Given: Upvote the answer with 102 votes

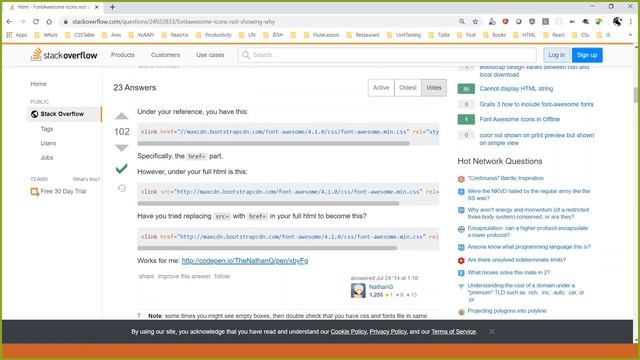Looking at the screenshot, I should [122, 116].
